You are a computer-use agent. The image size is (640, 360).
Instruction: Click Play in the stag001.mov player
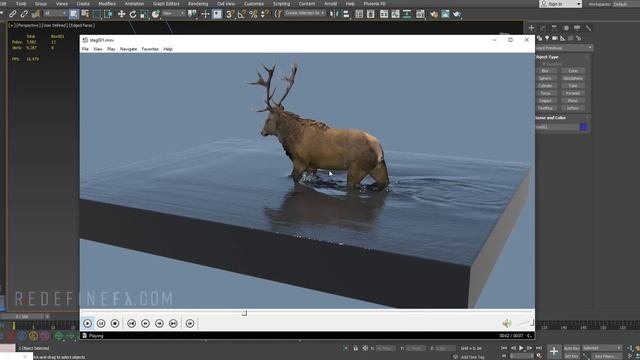[x=87, y=323]
